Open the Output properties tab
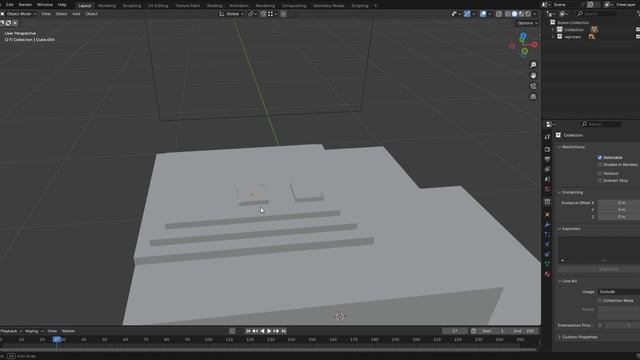 point(547,159)
